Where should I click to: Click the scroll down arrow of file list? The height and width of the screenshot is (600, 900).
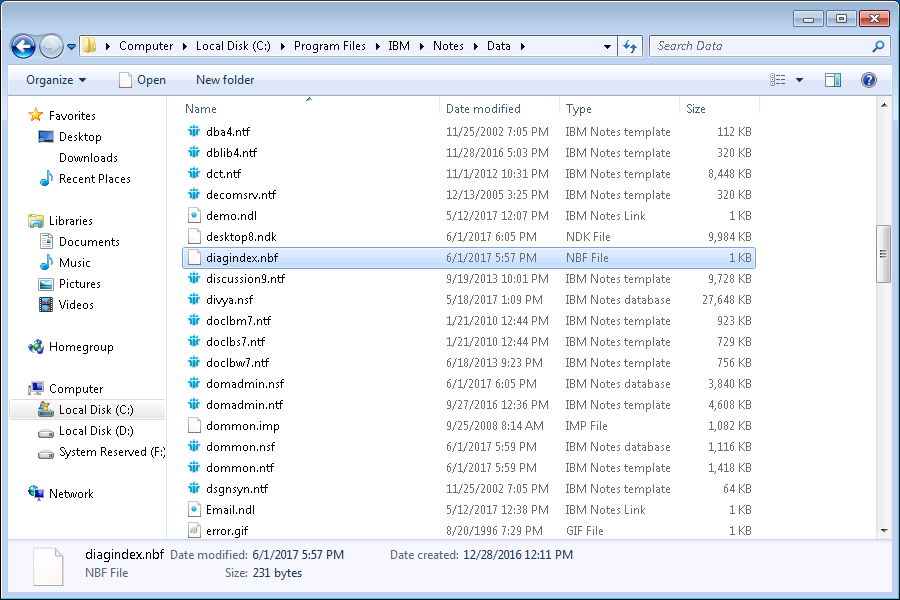click(884, 531)
